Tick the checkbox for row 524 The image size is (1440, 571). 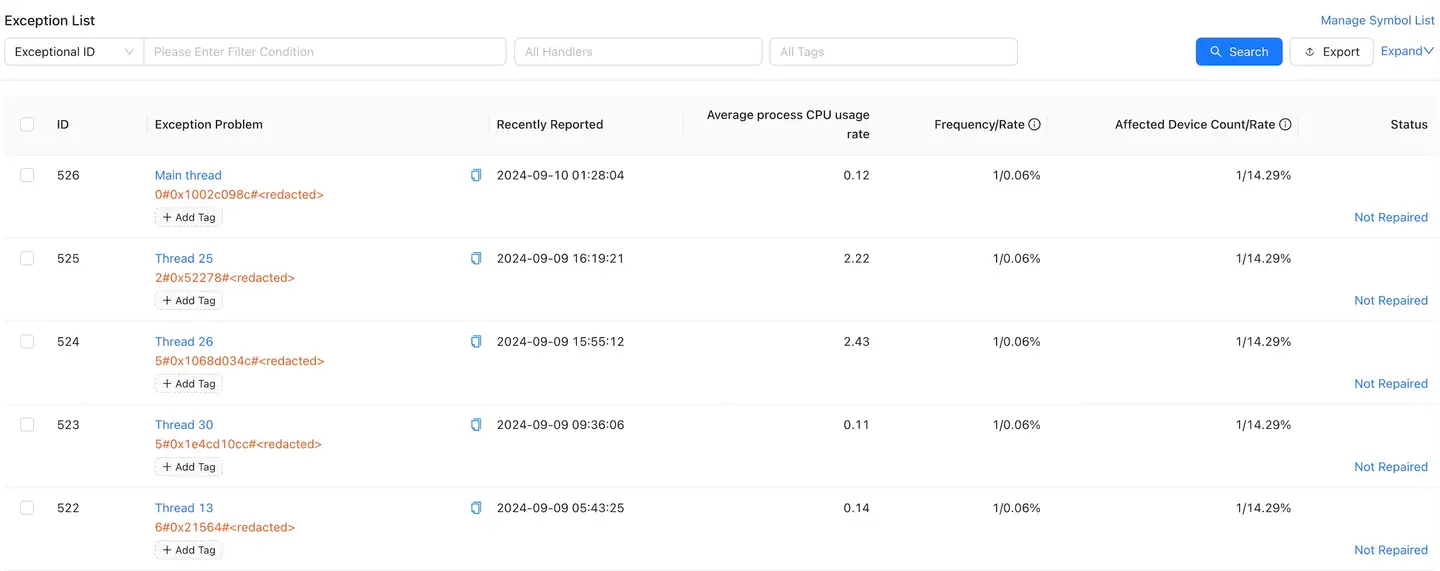(27, 341)
